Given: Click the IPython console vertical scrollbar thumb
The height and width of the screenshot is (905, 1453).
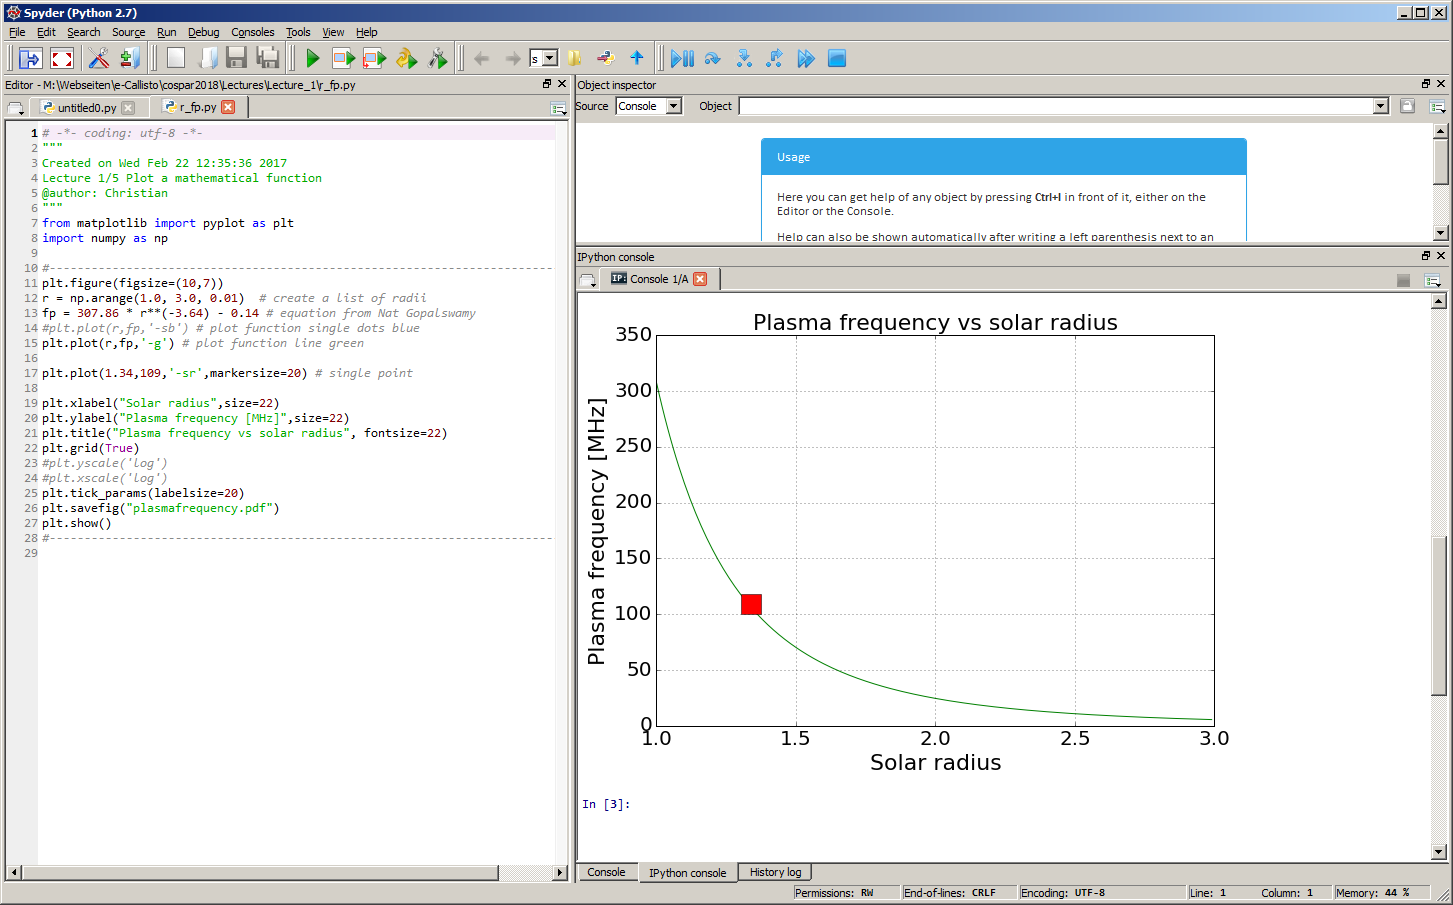Looking at the screenshot, I should pyautogui.click(x=1439, y=616).
